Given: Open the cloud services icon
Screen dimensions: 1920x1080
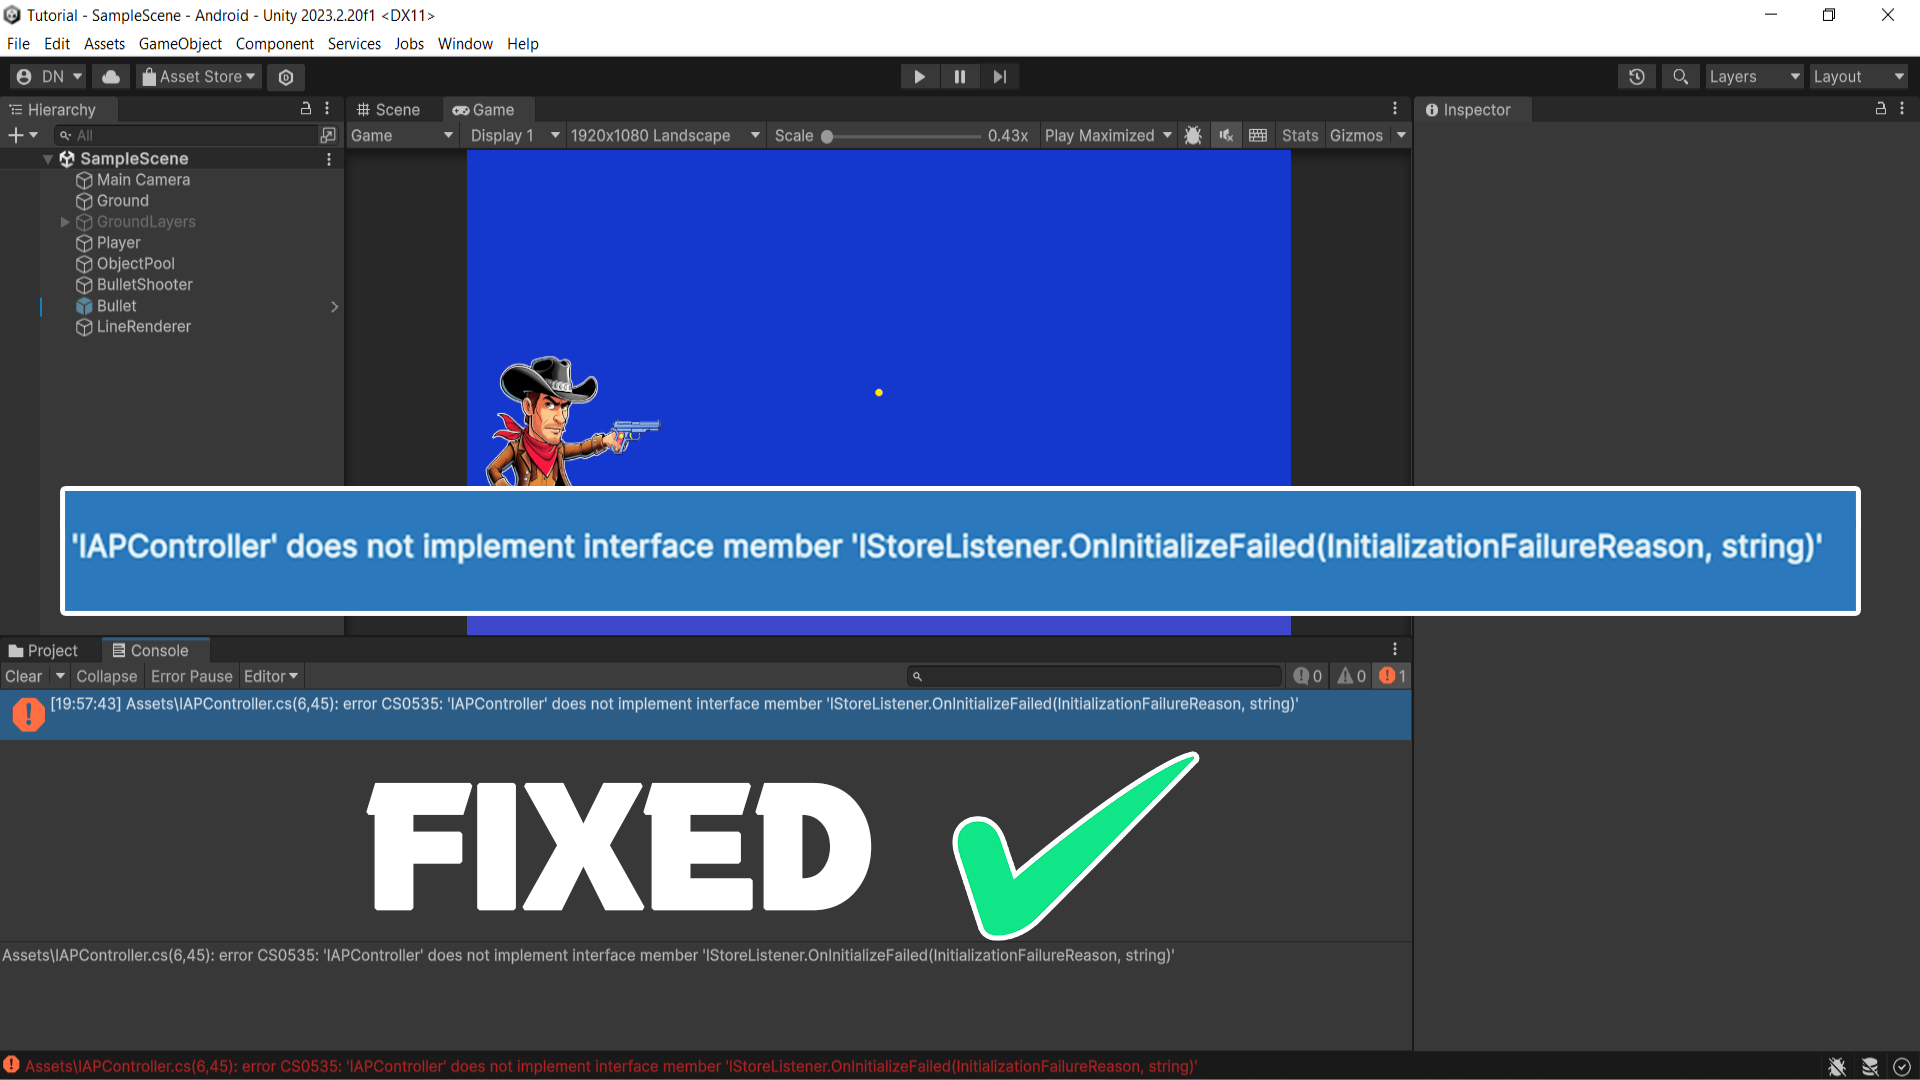Looking at the screenshot, I should 111,77.
